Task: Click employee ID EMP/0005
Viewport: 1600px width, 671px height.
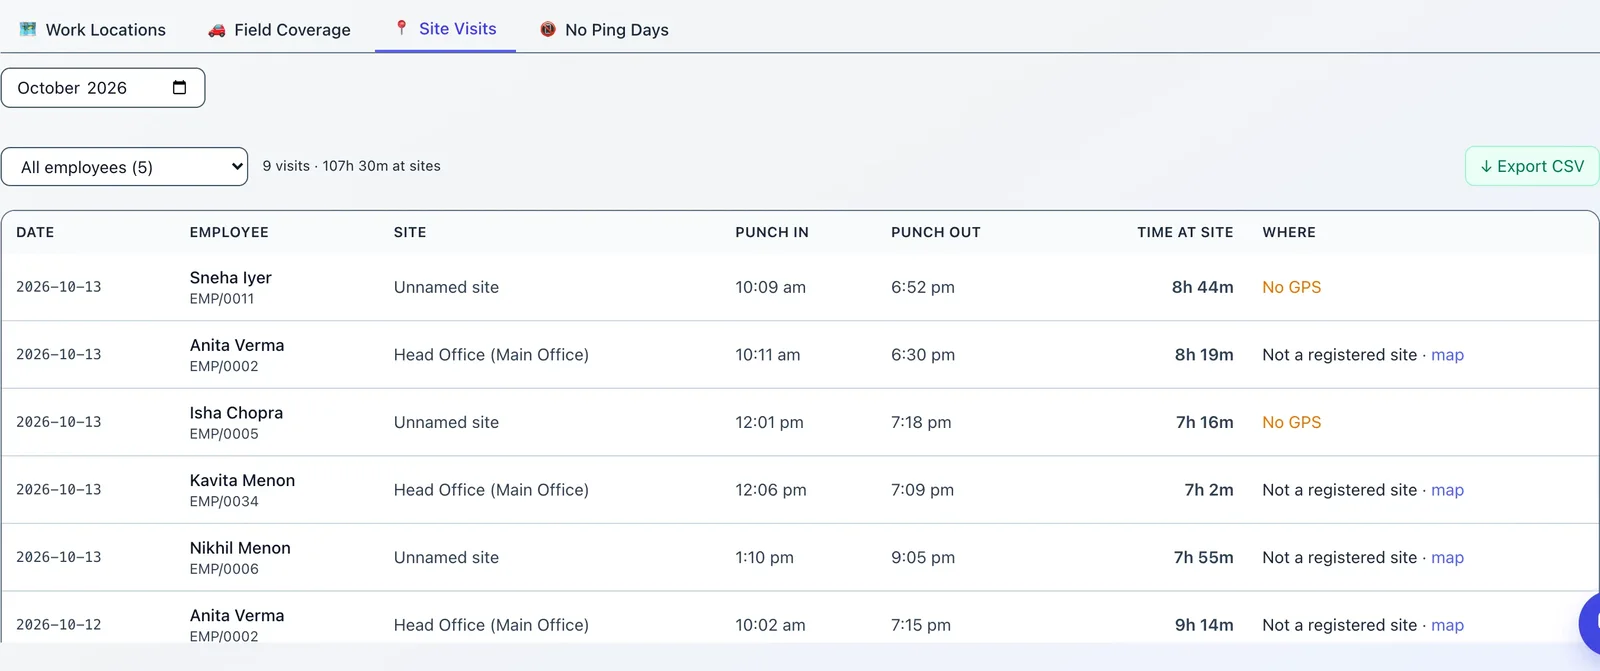Action: [x=224, y=434]
